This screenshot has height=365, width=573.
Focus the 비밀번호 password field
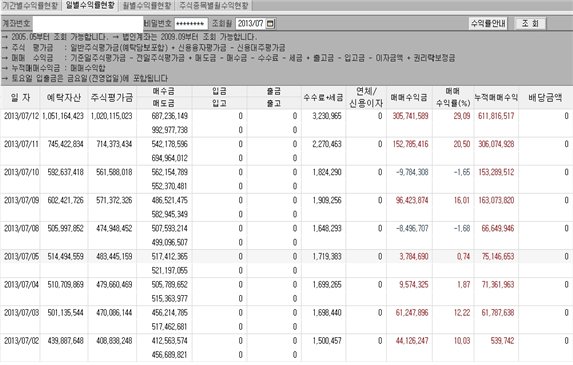coord(191,24)
